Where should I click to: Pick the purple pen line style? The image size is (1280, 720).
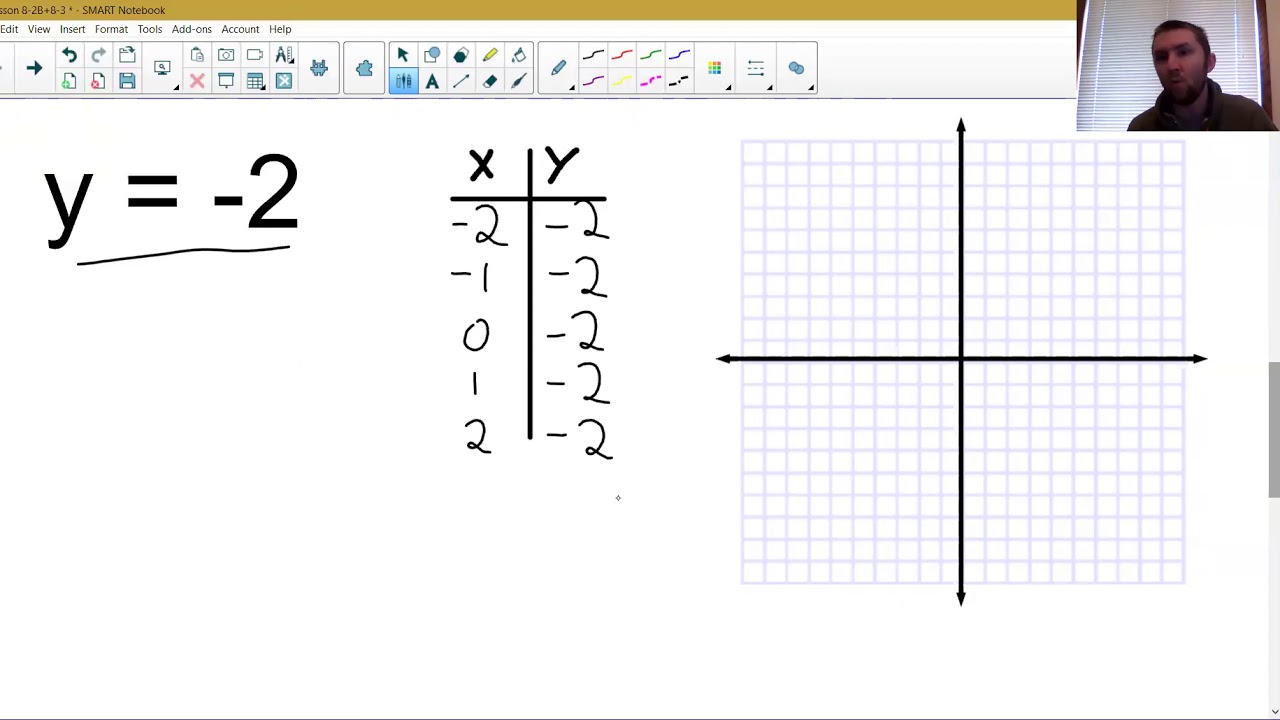[x=593, y=82]
